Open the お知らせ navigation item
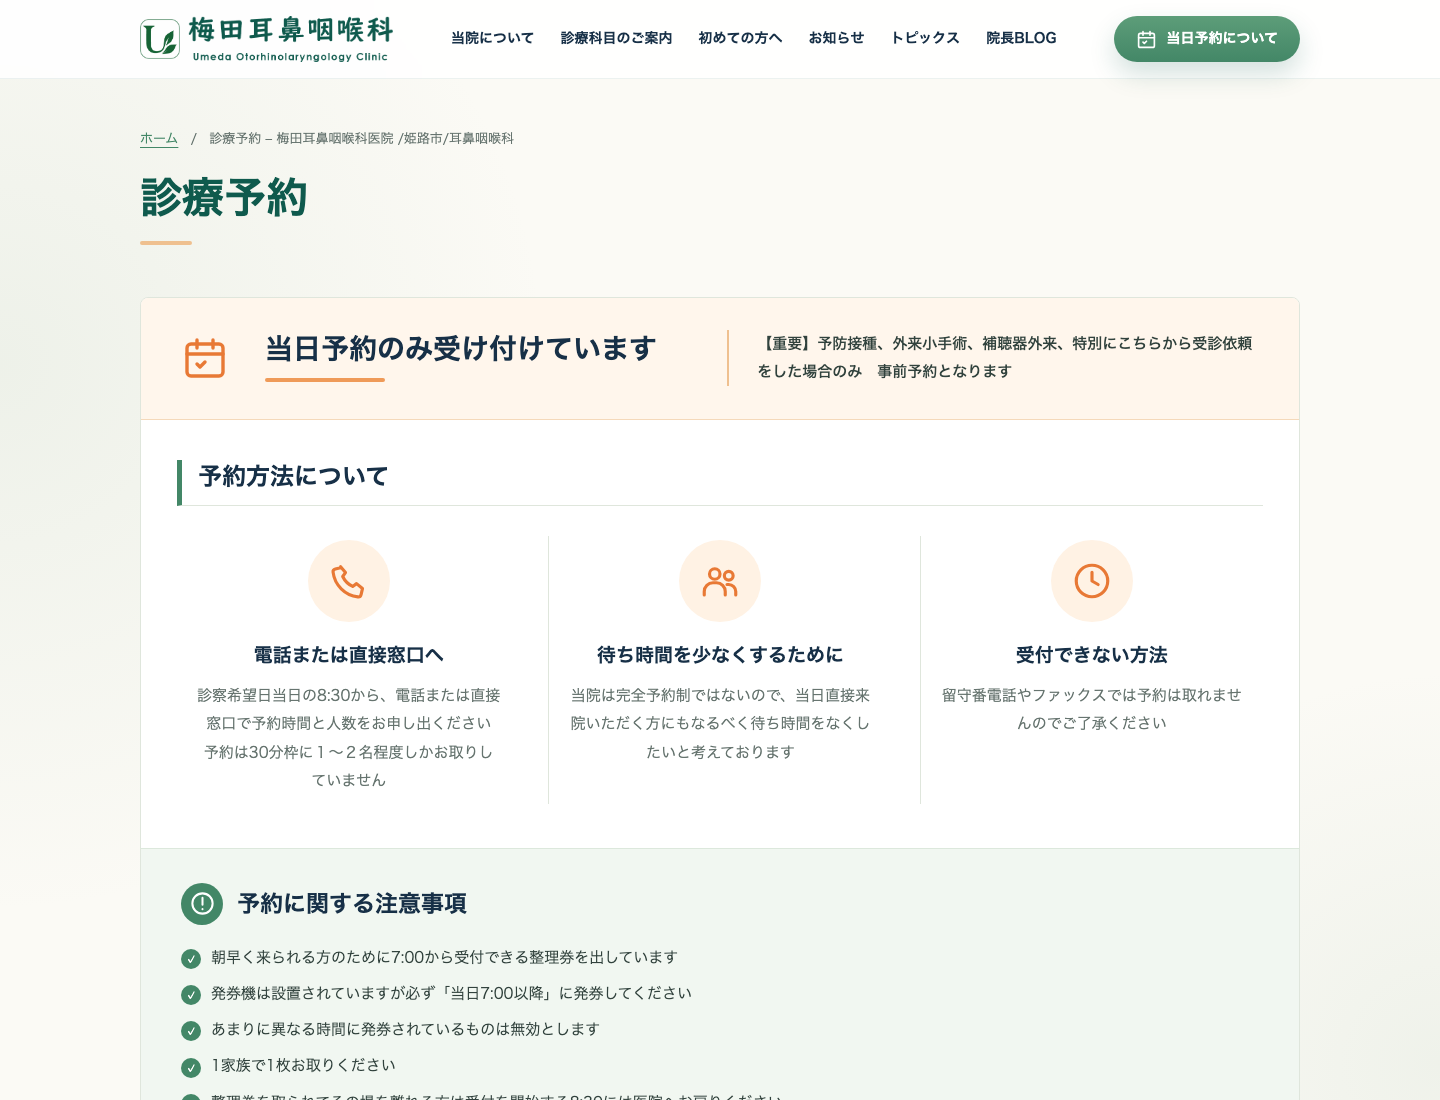Viewport: 1440px width, 1100px height. point(836,38)
